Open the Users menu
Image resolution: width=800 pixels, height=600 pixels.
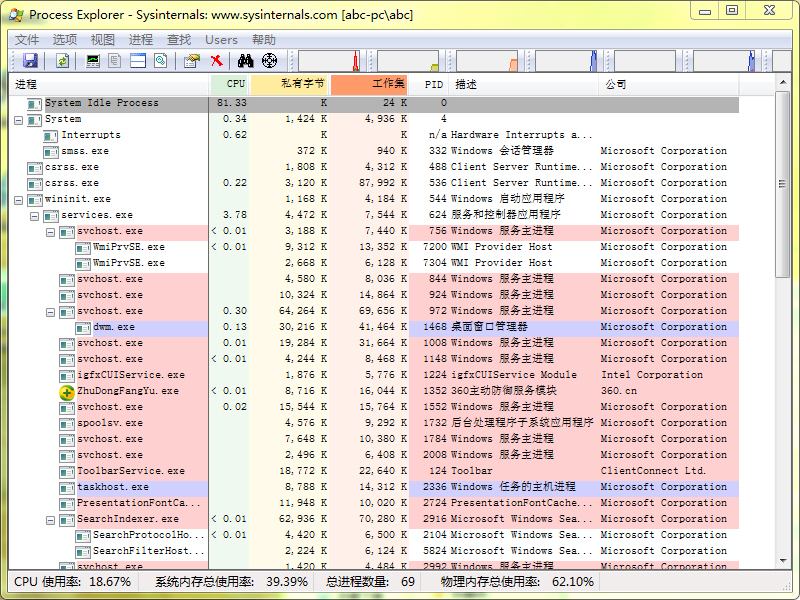tap(221, 40)
